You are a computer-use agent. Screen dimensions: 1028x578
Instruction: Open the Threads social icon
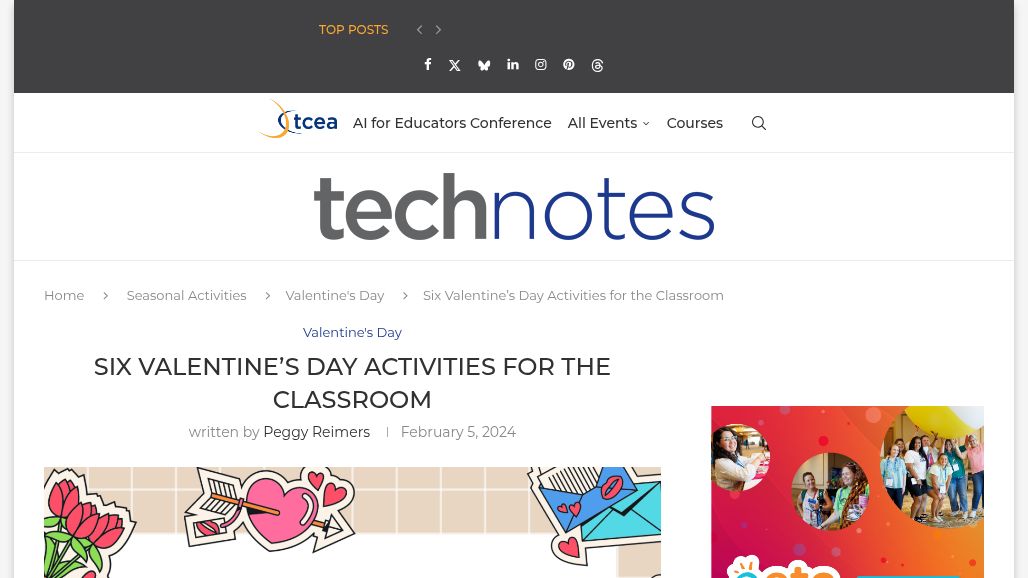click(x=598, y=66)
